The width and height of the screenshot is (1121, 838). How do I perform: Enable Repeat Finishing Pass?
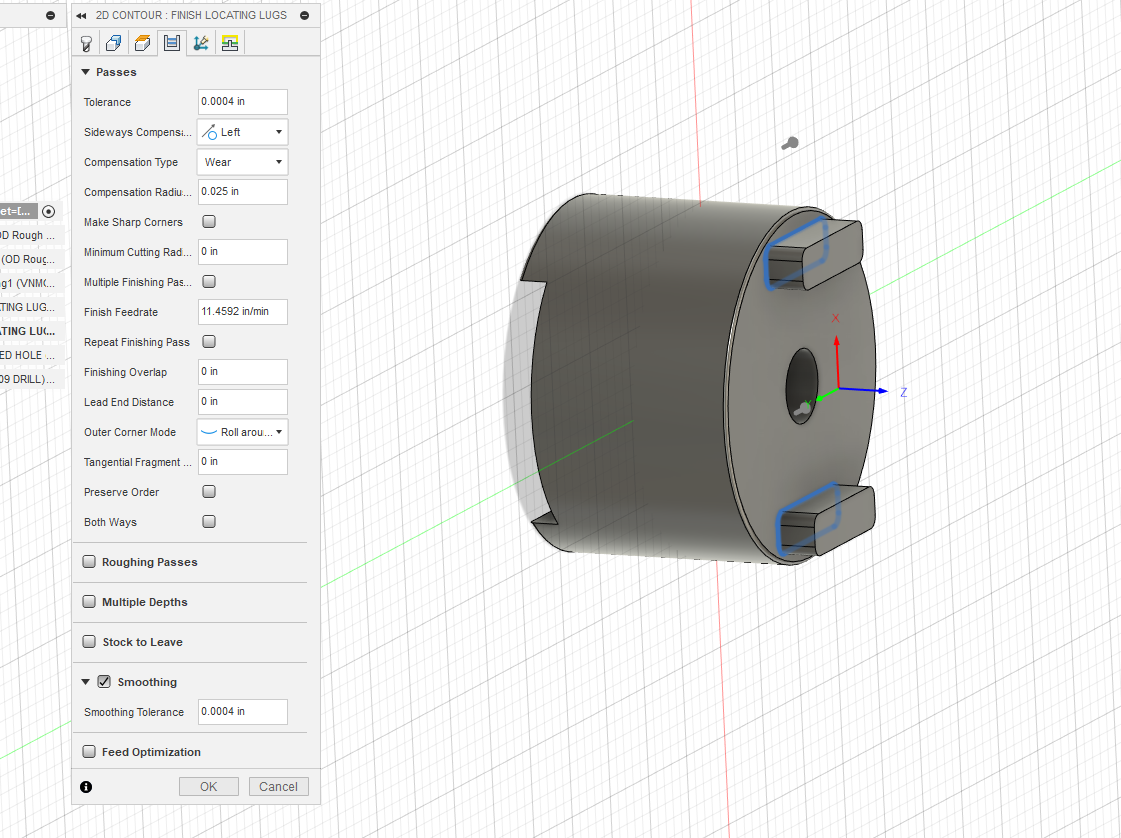point(209,341)
